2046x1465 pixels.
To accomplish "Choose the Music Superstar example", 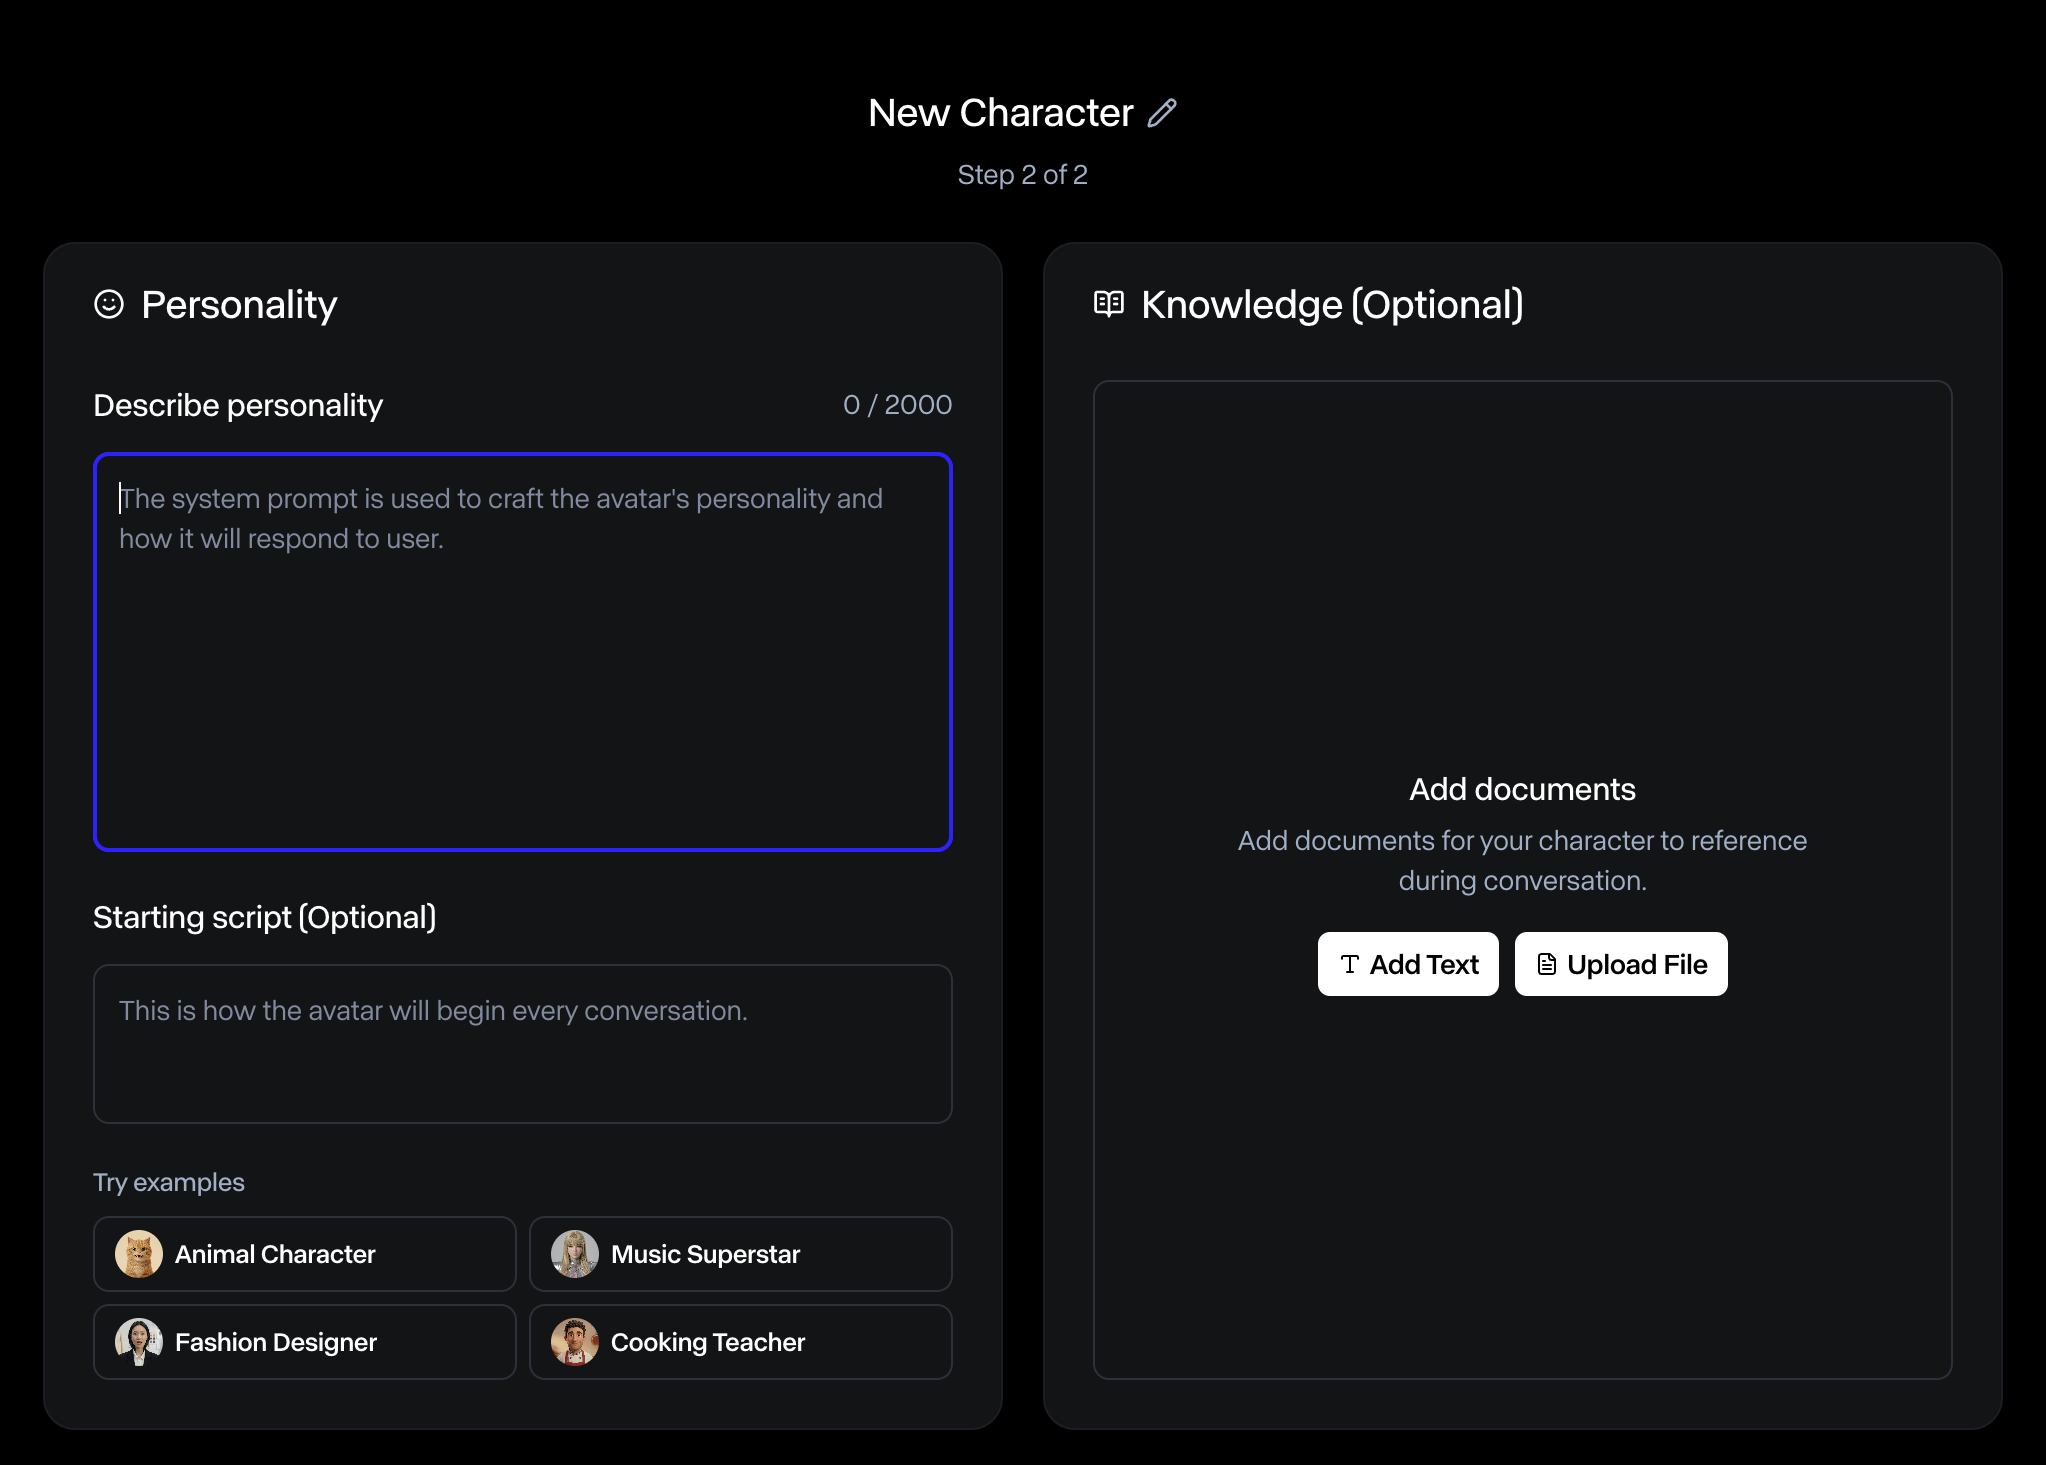I will point(740,1254).
